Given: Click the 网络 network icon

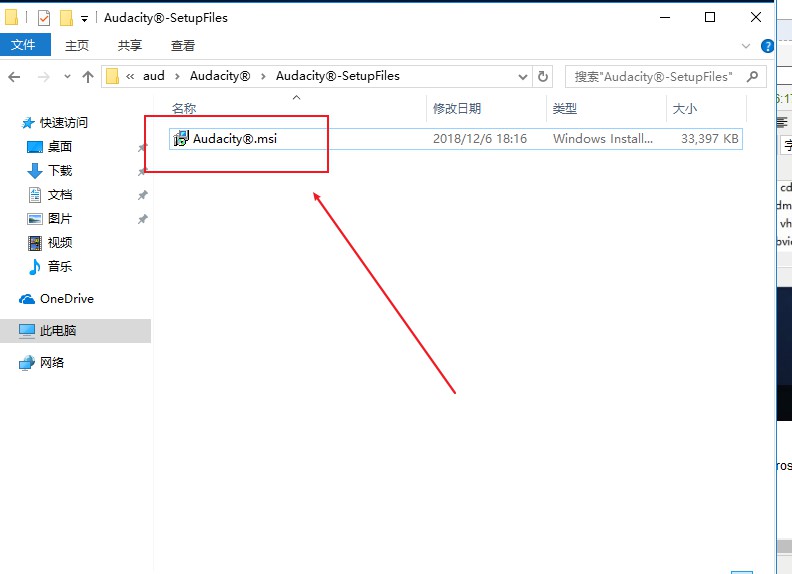Looking at the screenshot, I should tap(26, 363).
